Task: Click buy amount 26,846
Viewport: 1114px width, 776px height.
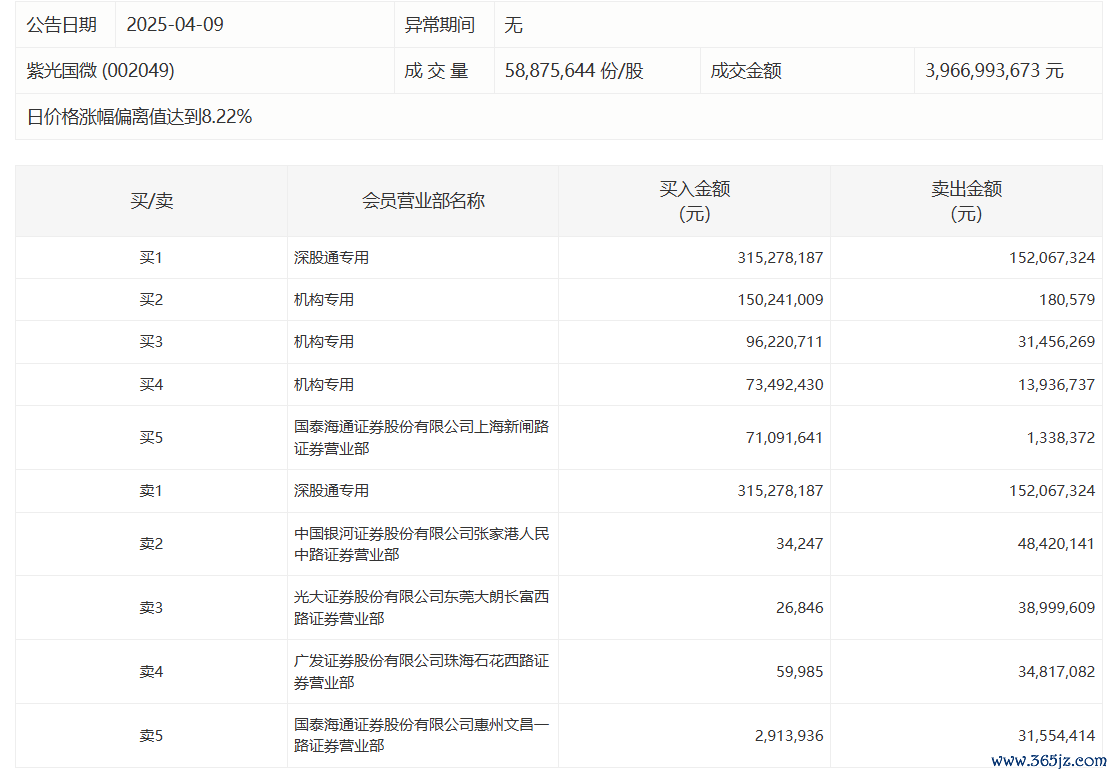Action: pyautogui.click(x=799, y=608)
